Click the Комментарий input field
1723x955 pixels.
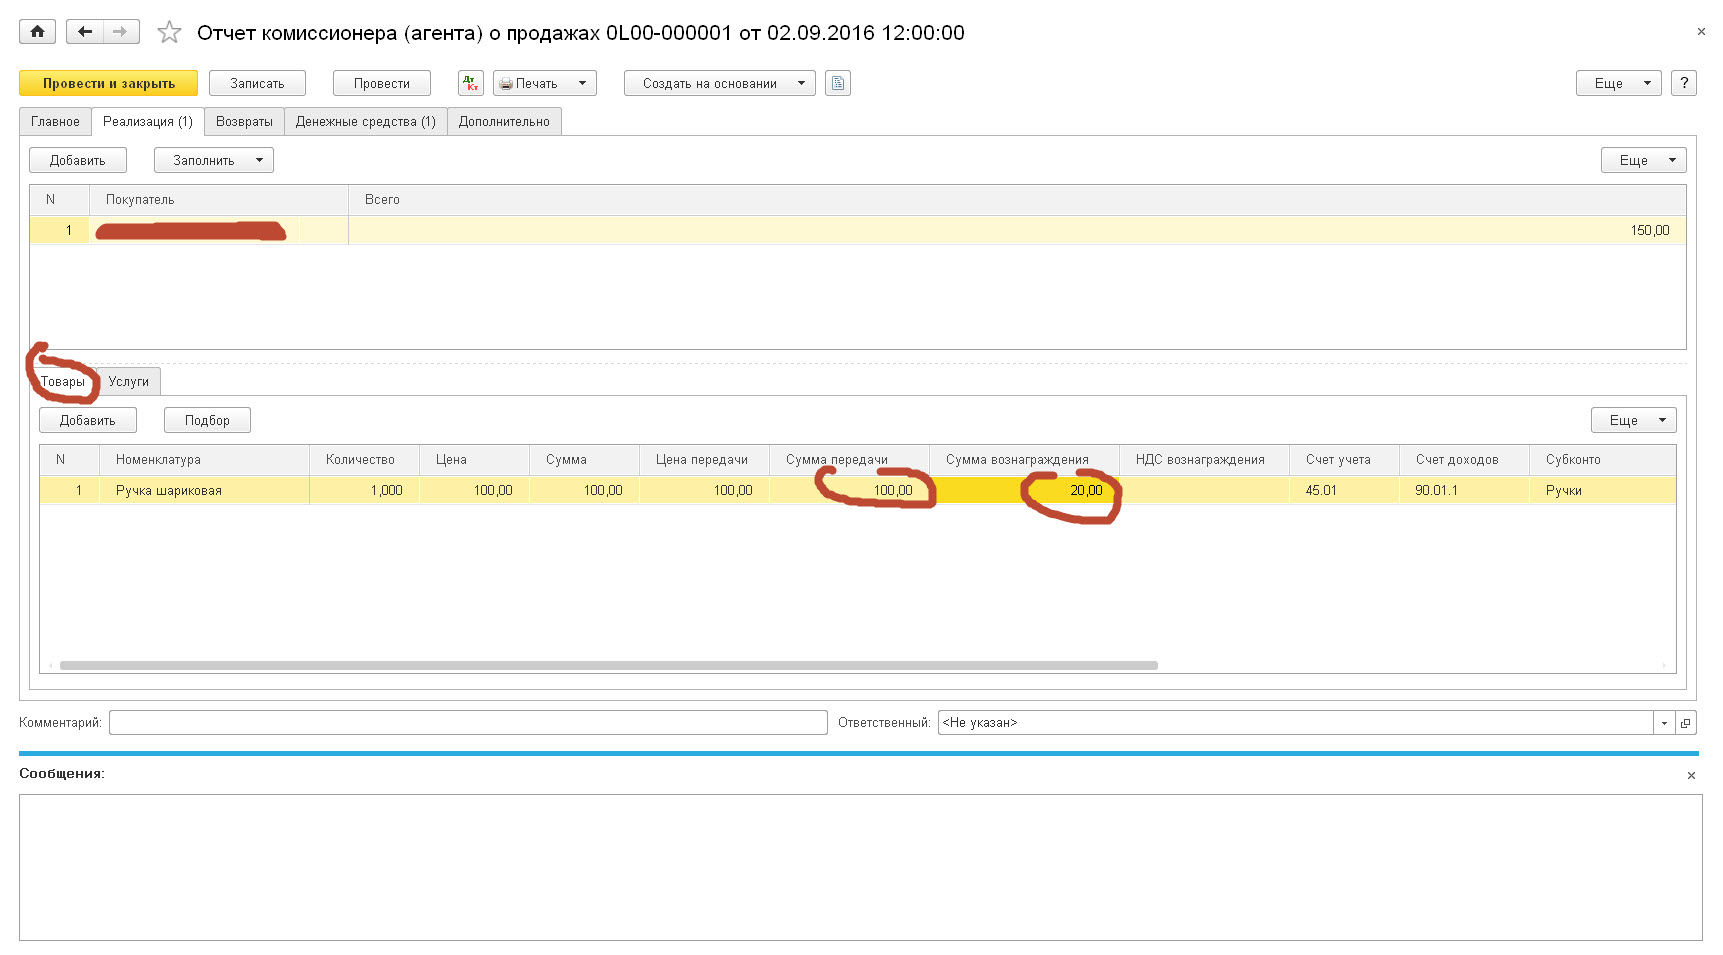tap(467, 723)
